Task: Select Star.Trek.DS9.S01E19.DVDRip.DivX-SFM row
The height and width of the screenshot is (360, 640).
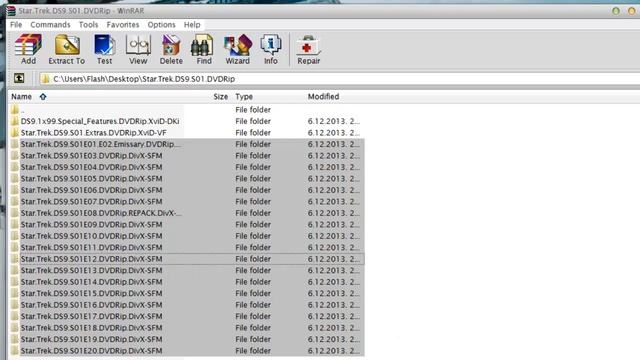Action: pyautogui.click(x=186, y=339)
